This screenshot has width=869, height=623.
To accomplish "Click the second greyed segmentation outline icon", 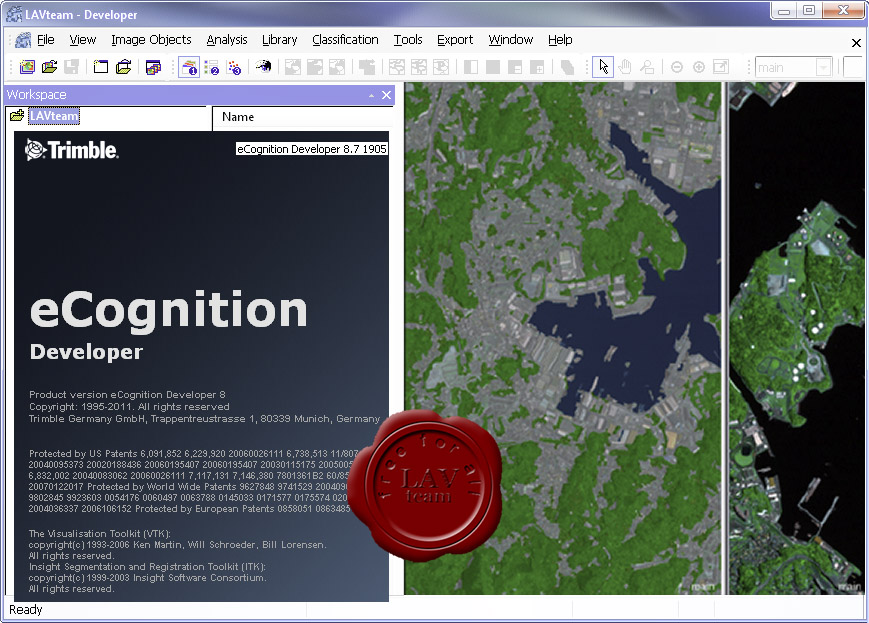I will (419, 68).
